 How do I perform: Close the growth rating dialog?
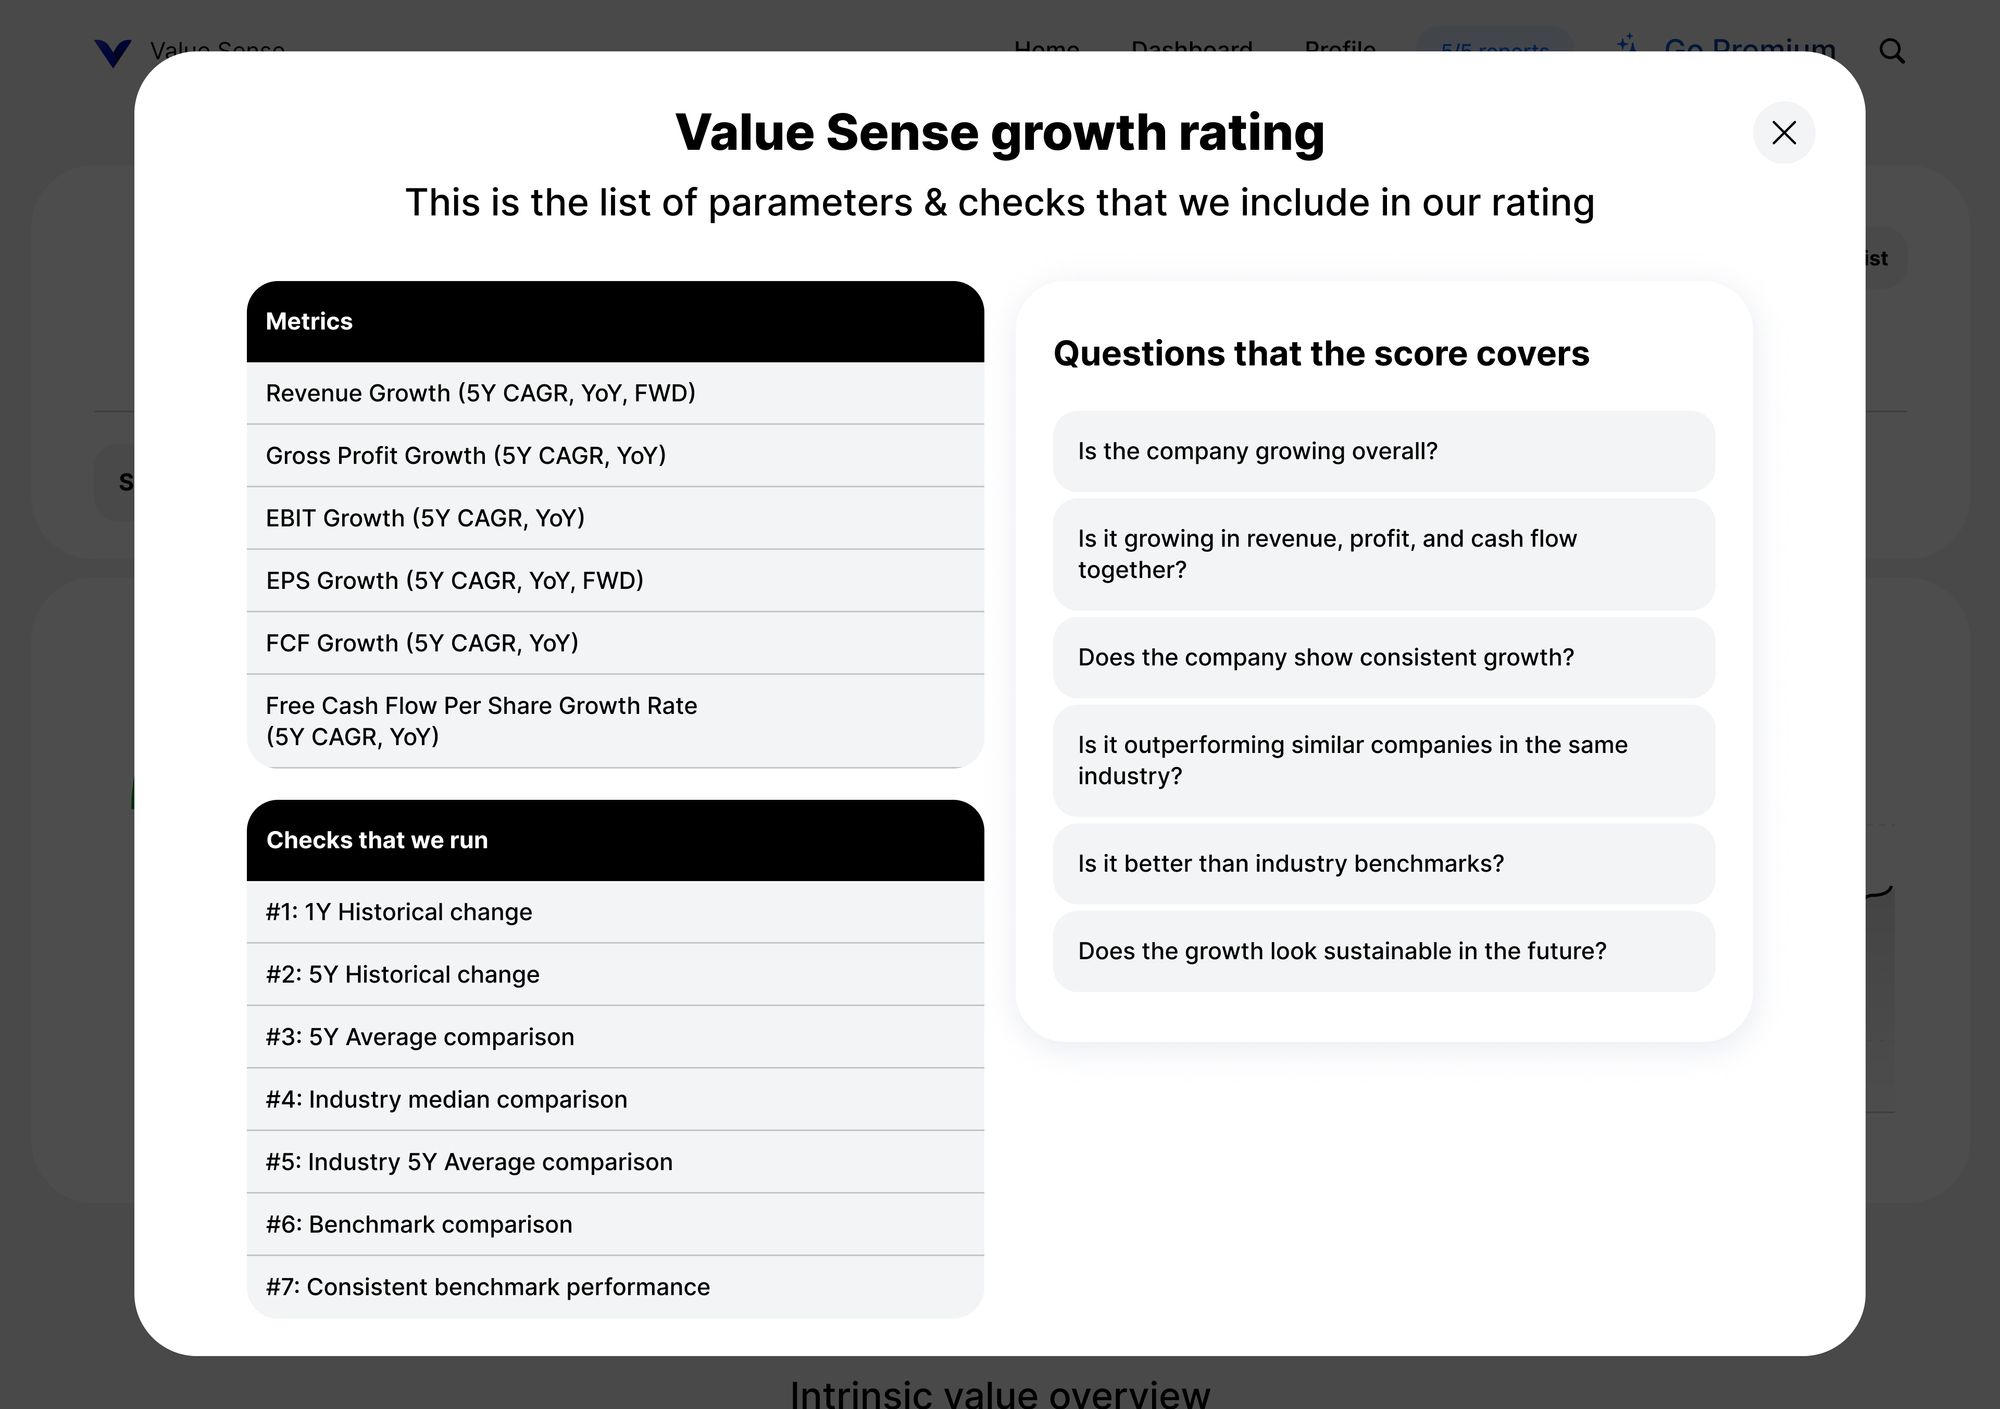pyautogui.click(x=1784, y=133)
